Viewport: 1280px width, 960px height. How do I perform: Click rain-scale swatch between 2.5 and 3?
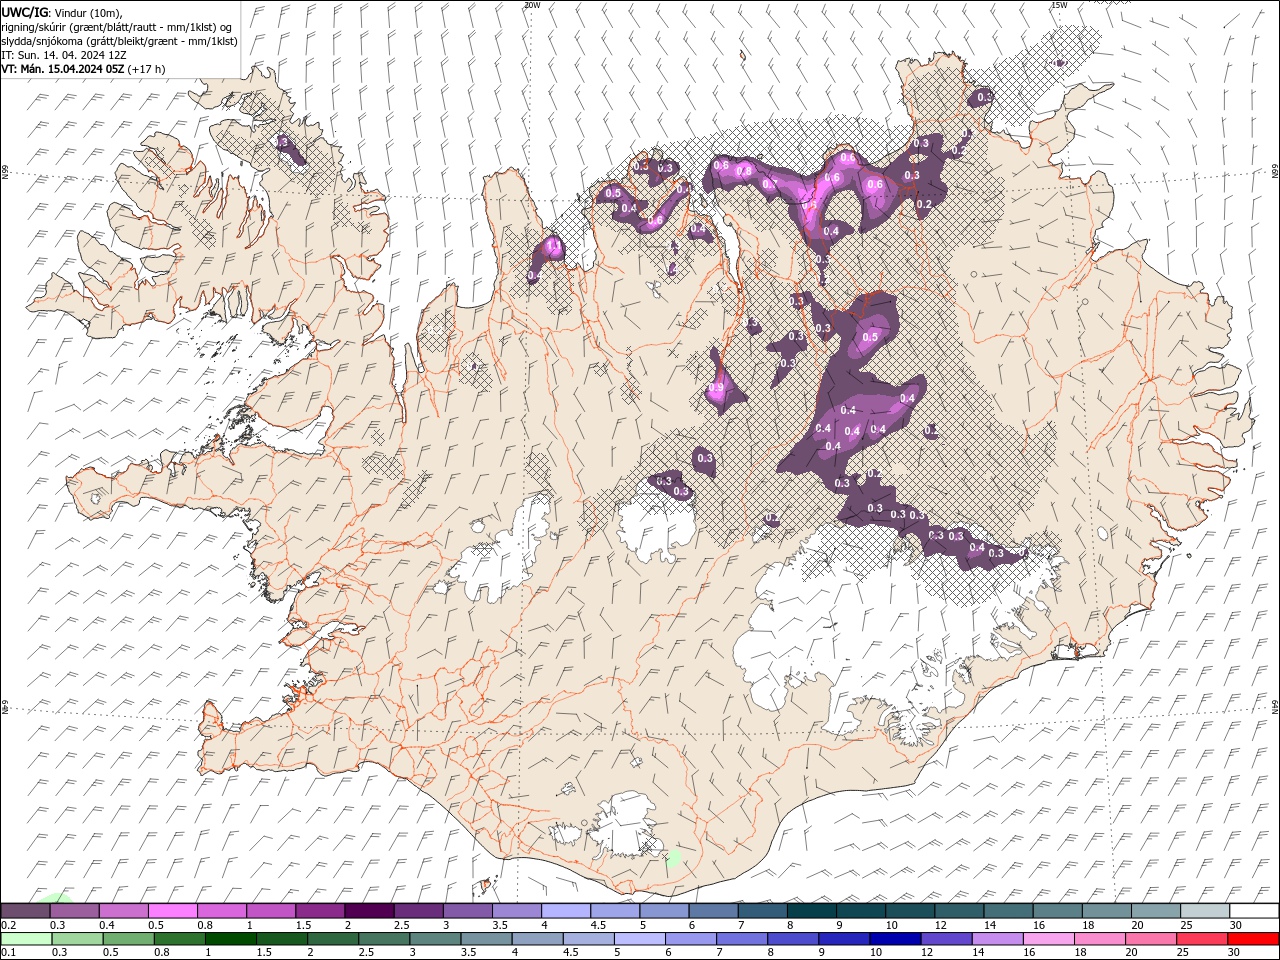coord(383,939)
